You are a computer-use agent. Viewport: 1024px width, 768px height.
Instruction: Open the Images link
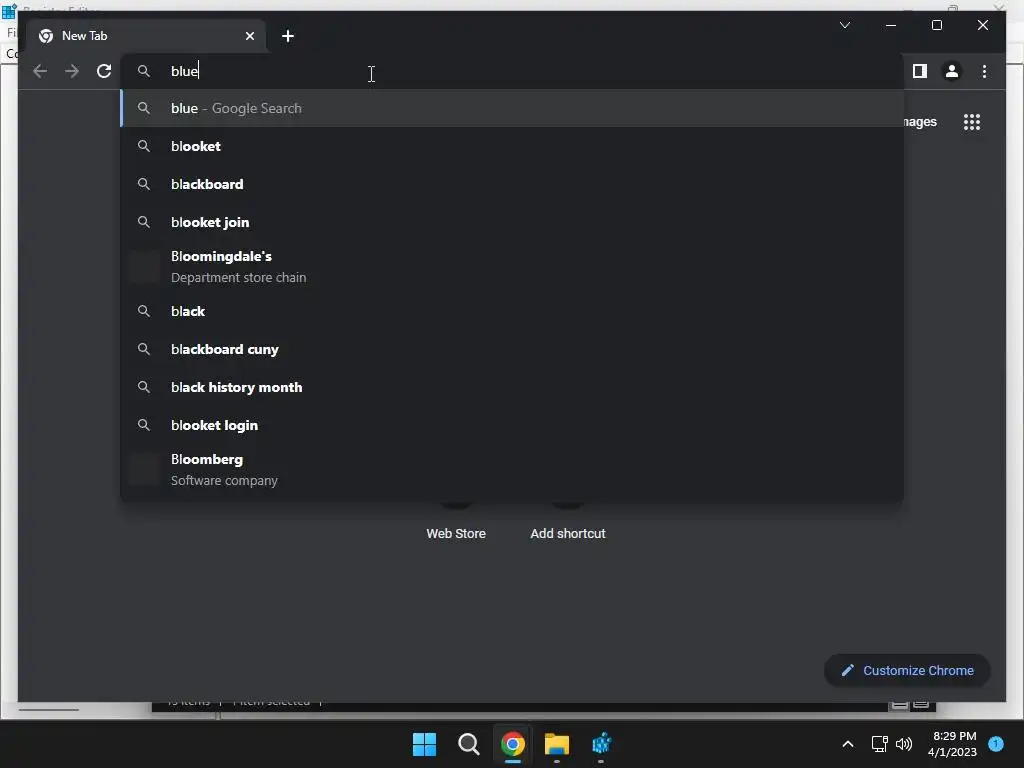tap(920, 122)
